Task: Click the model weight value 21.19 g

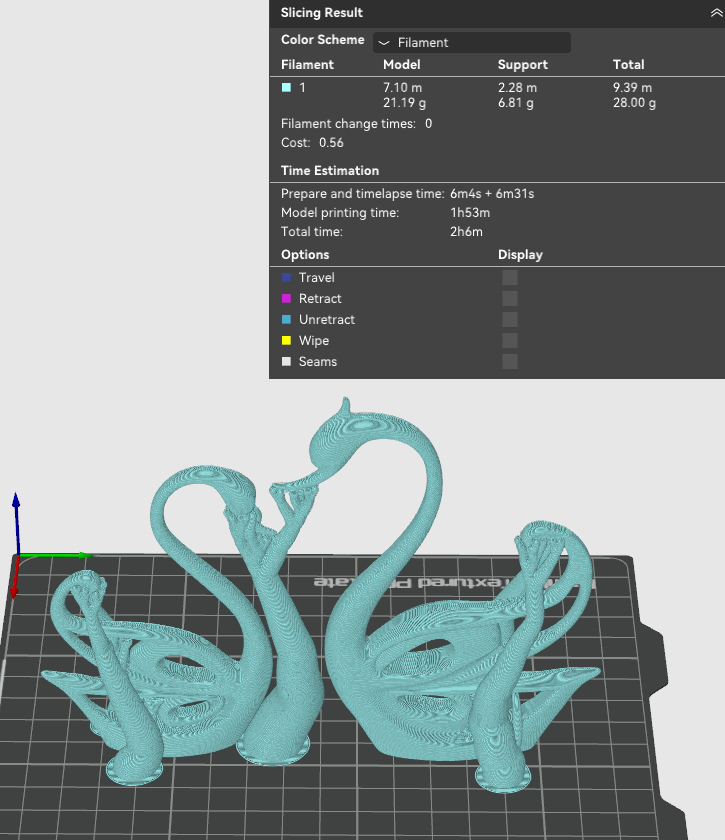Action: [x=404, y=103]
